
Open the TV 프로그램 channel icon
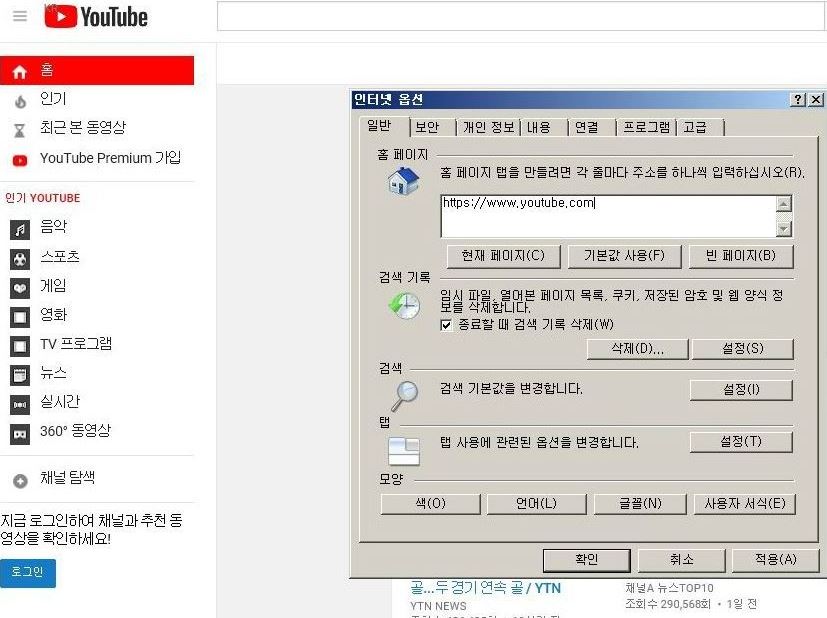tap(20, 346)
